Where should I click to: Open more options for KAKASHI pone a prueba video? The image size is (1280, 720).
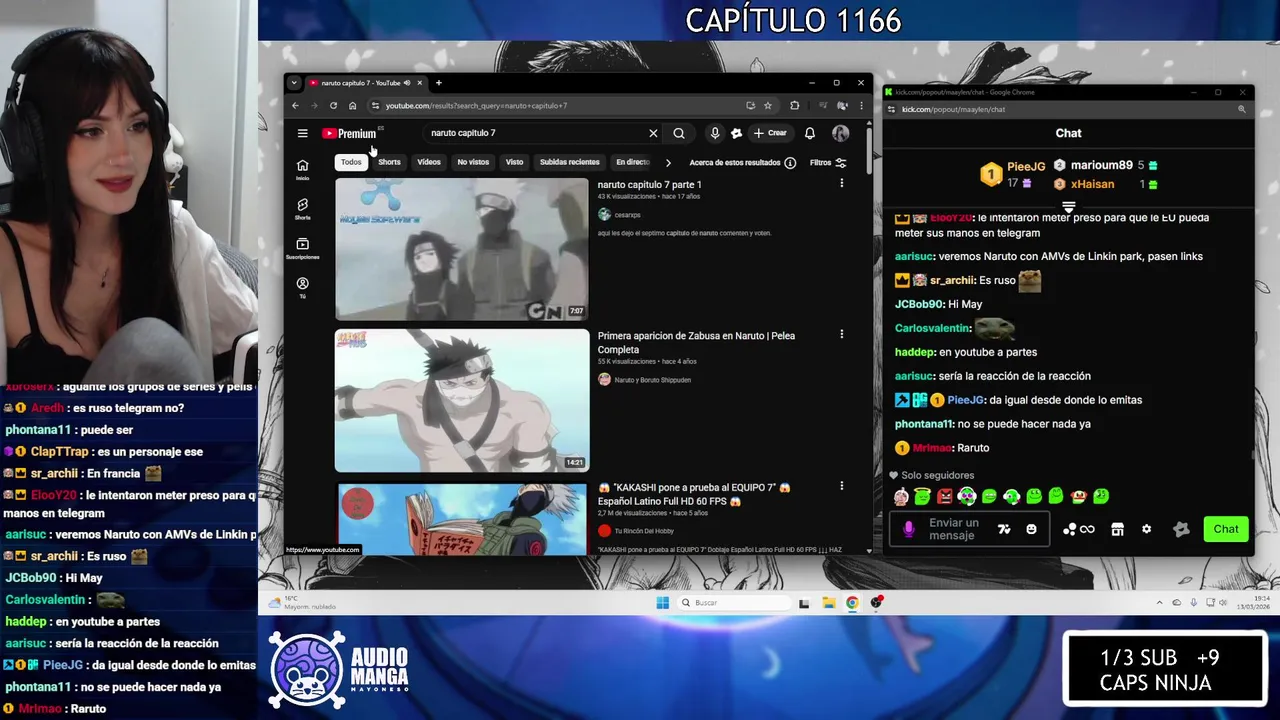(841, 486)
